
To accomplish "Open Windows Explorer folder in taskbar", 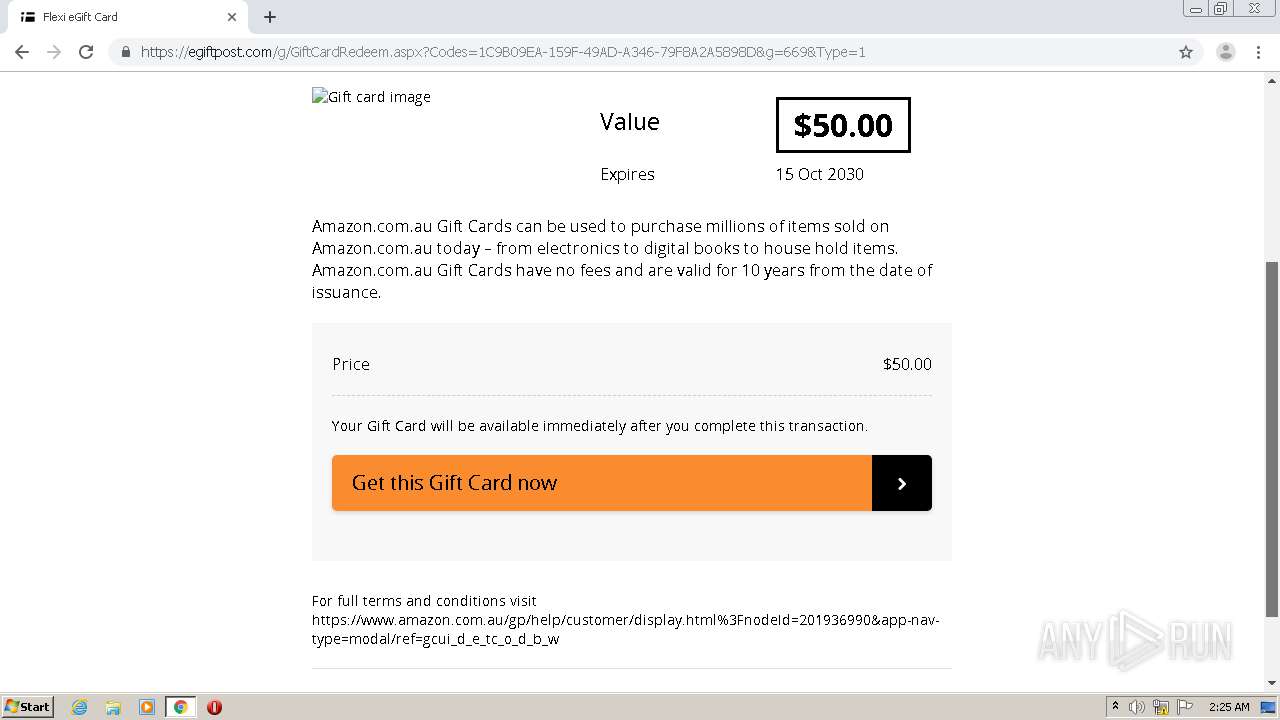I will (x=113, y=707).
